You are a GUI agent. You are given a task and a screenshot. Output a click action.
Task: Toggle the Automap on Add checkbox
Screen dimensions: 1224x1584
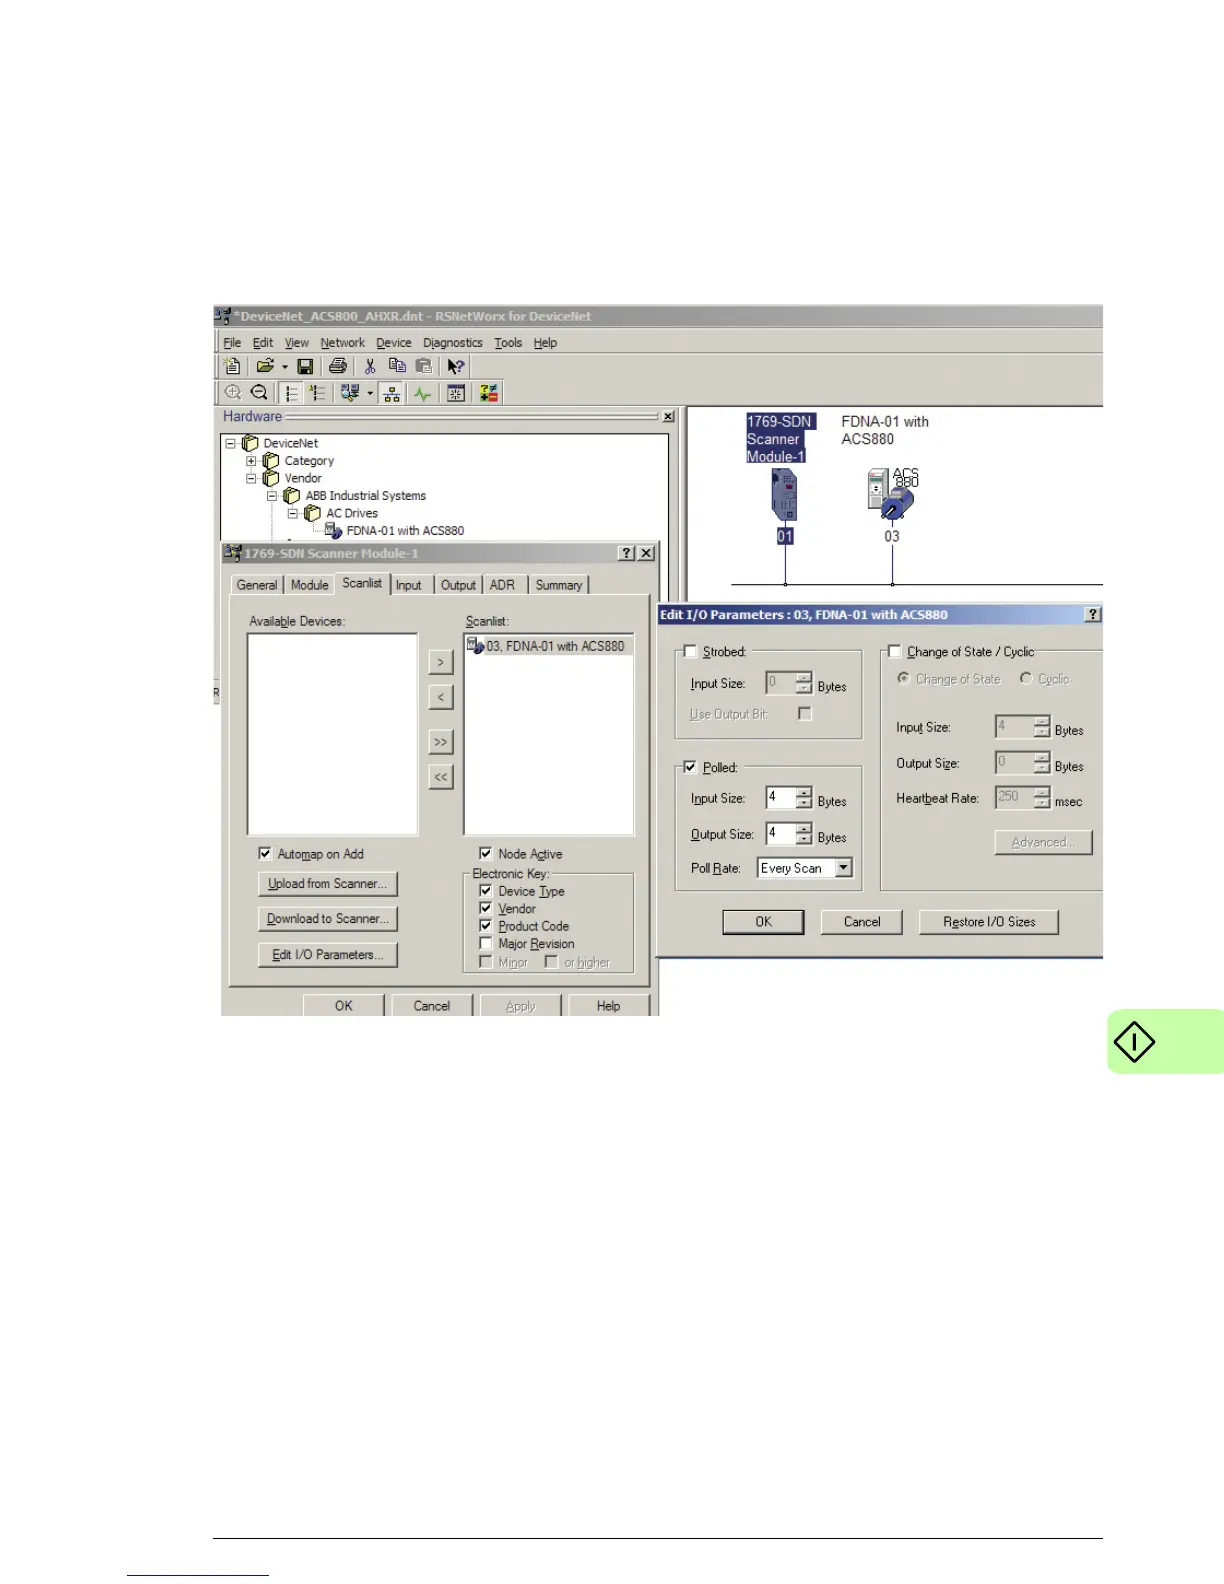click(x=265, y=853)
